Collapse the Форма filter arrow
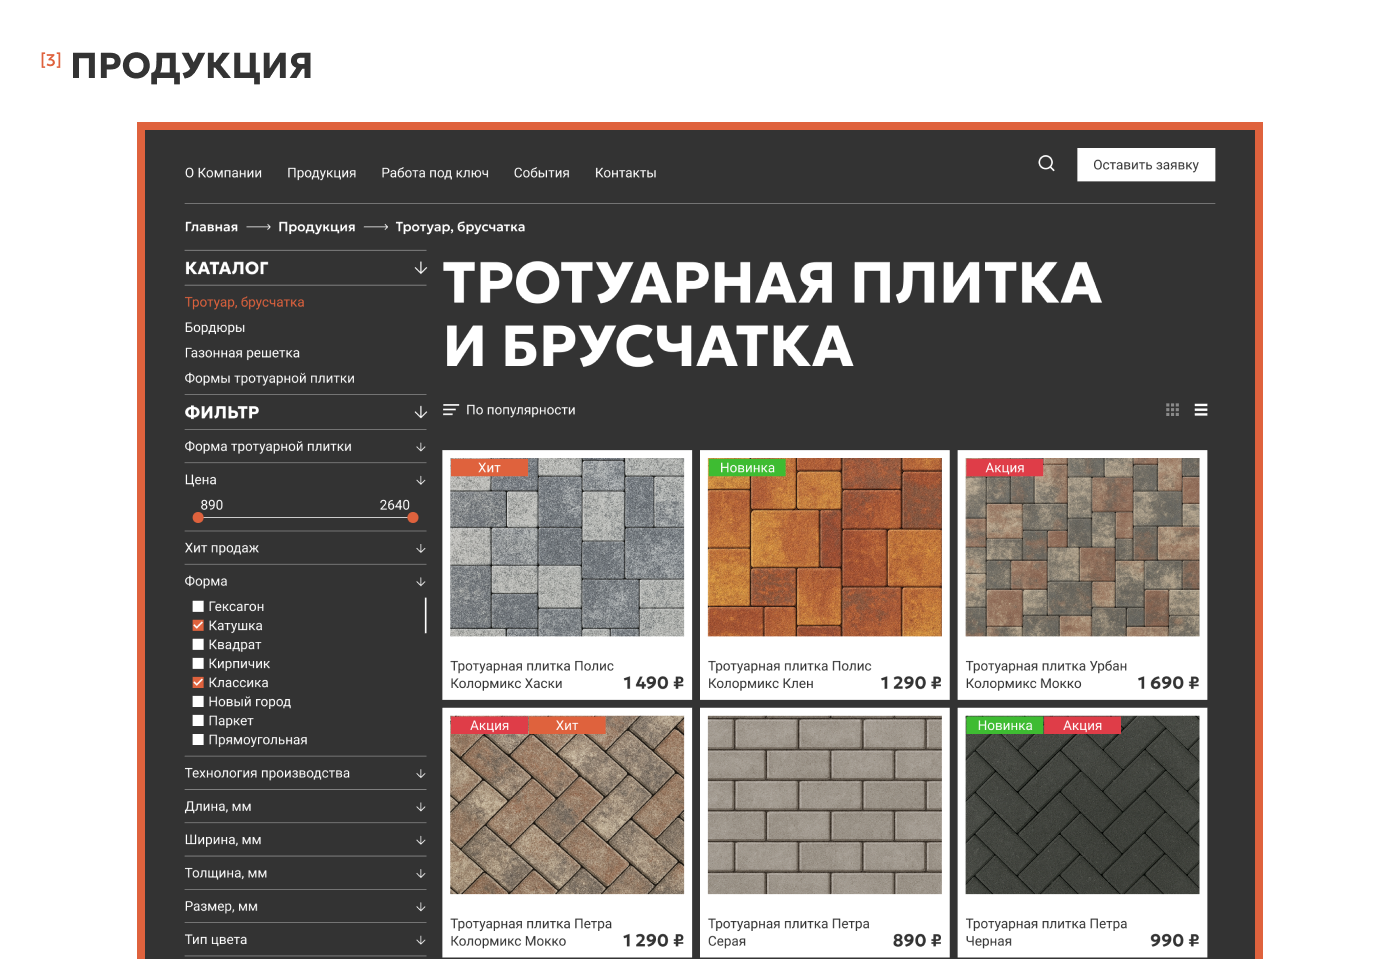 pos(420,581)
